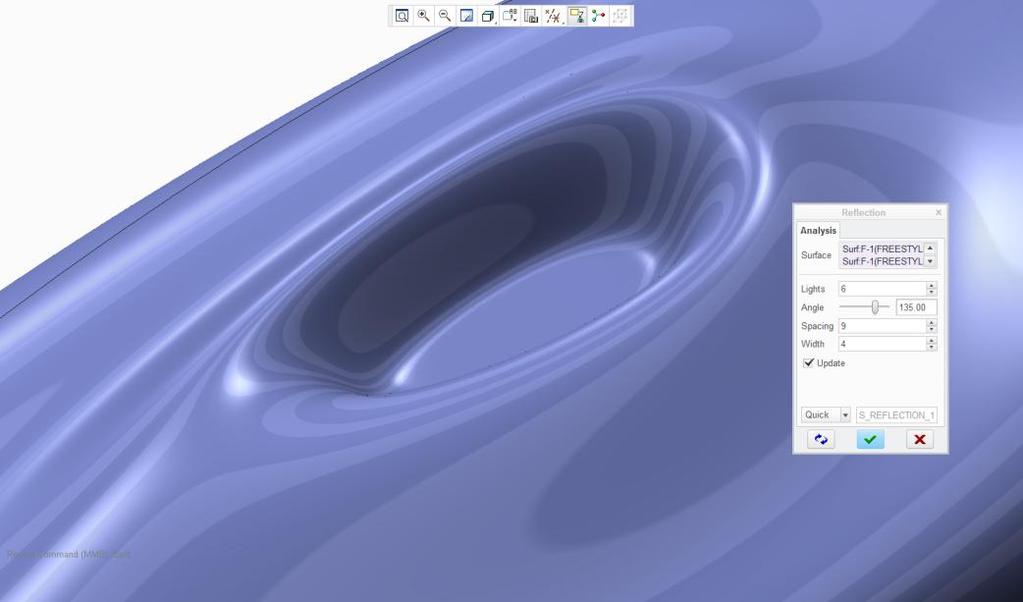Toggle the datum display filters icon
1023x602 pixels.
coord(553,16)
